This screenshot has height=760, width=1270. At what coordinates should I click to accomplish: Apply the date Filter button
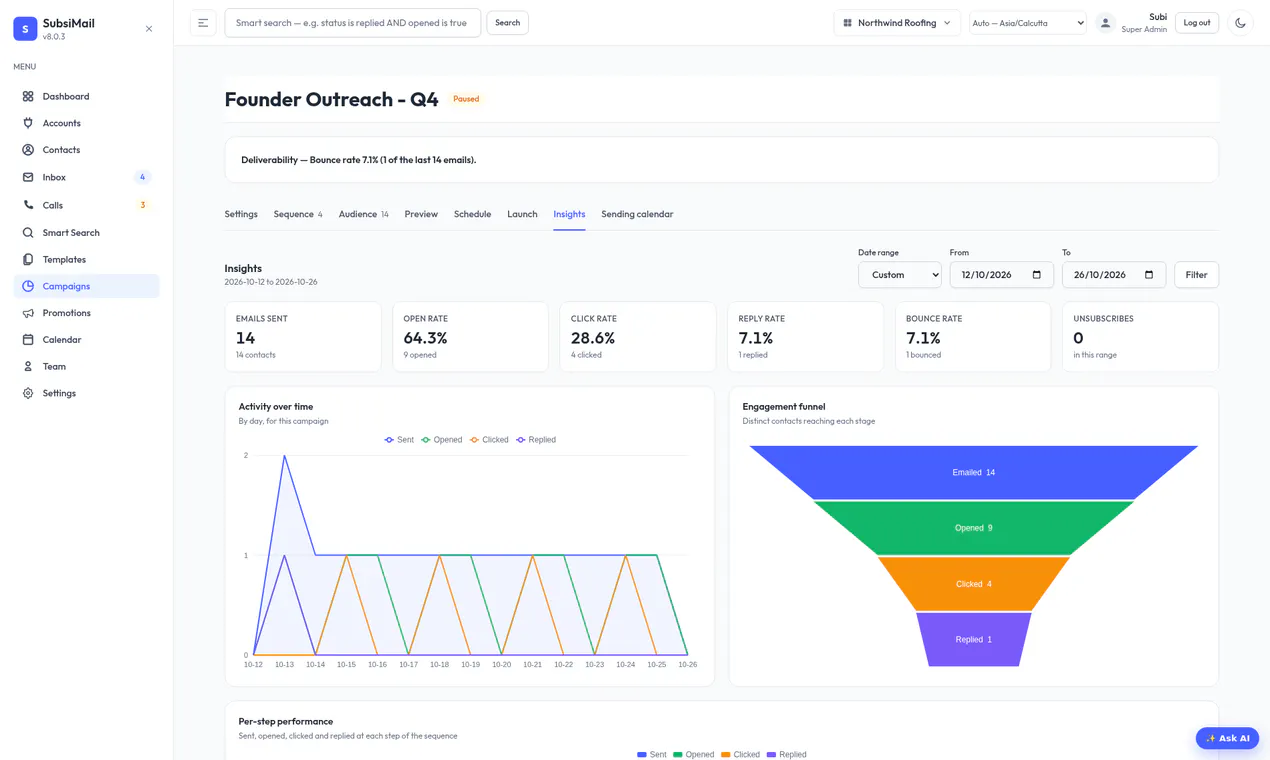click(1196, 275)
